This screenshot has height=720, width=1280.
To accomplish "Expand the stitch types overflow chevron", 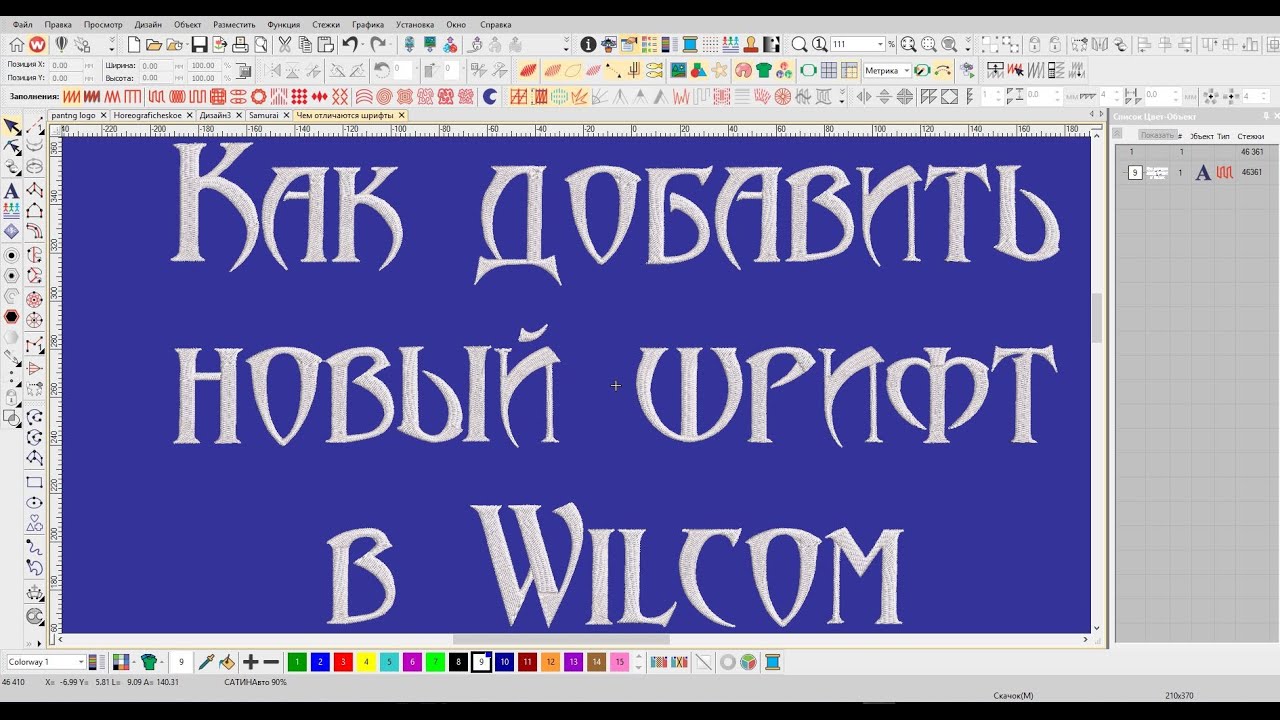I will (x=841, y=97).
